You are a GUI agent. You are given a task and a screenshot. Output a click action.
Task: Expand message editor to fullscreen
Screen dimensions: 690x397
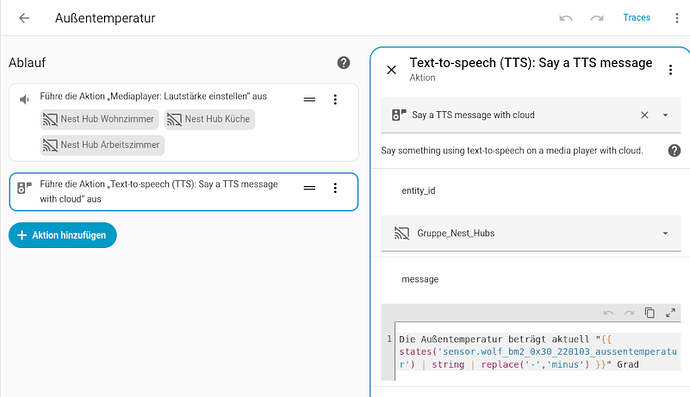pyautogui.click(x=670, y=313)
